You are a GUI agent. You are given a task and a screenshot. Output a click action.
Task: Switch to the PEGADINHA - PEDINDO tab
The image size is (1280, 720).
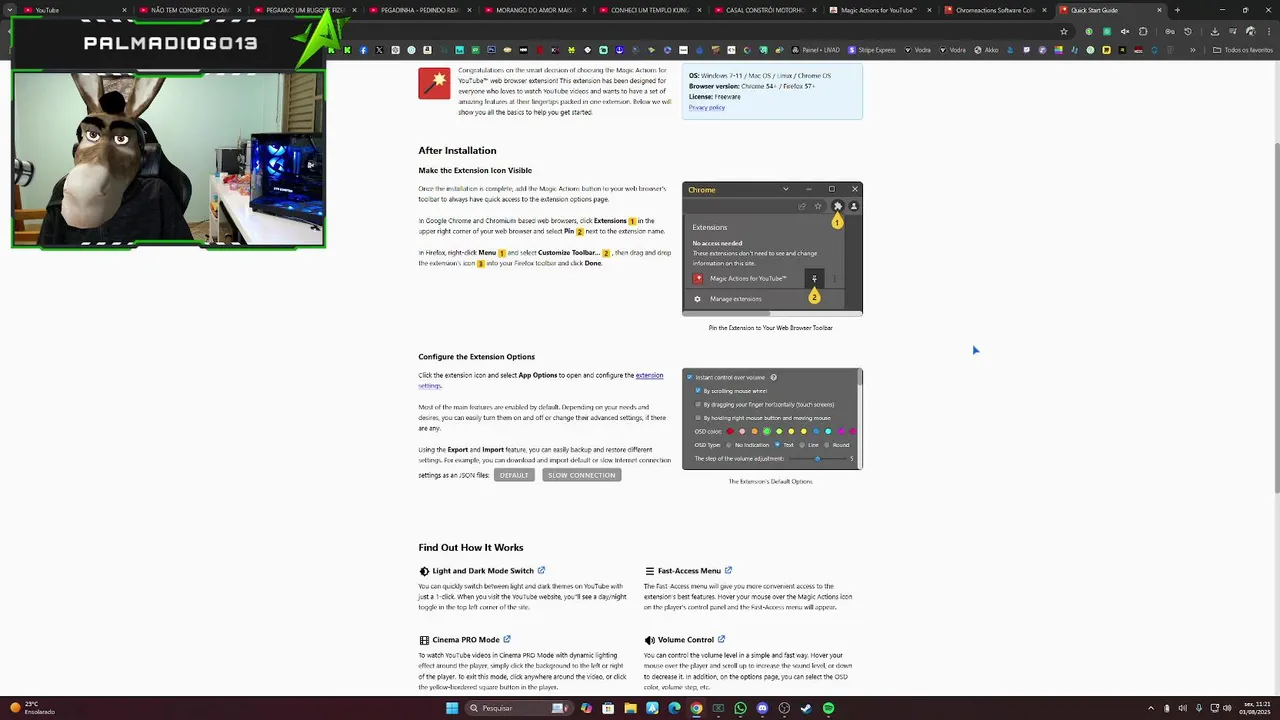pos(420,10)
